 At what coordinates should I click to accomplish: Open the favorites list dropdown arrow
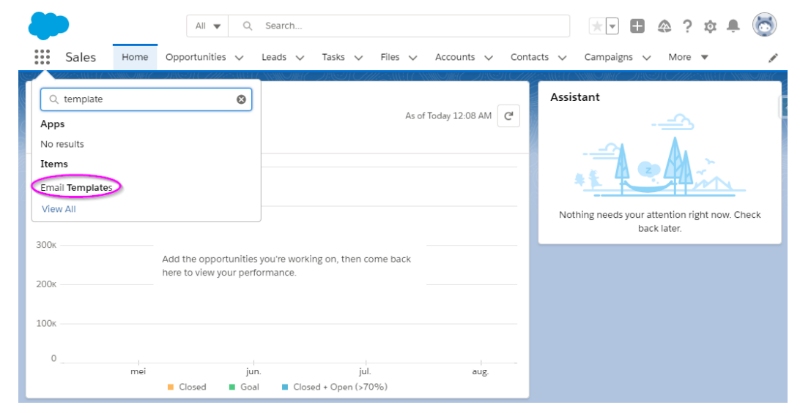click(612, 26)
